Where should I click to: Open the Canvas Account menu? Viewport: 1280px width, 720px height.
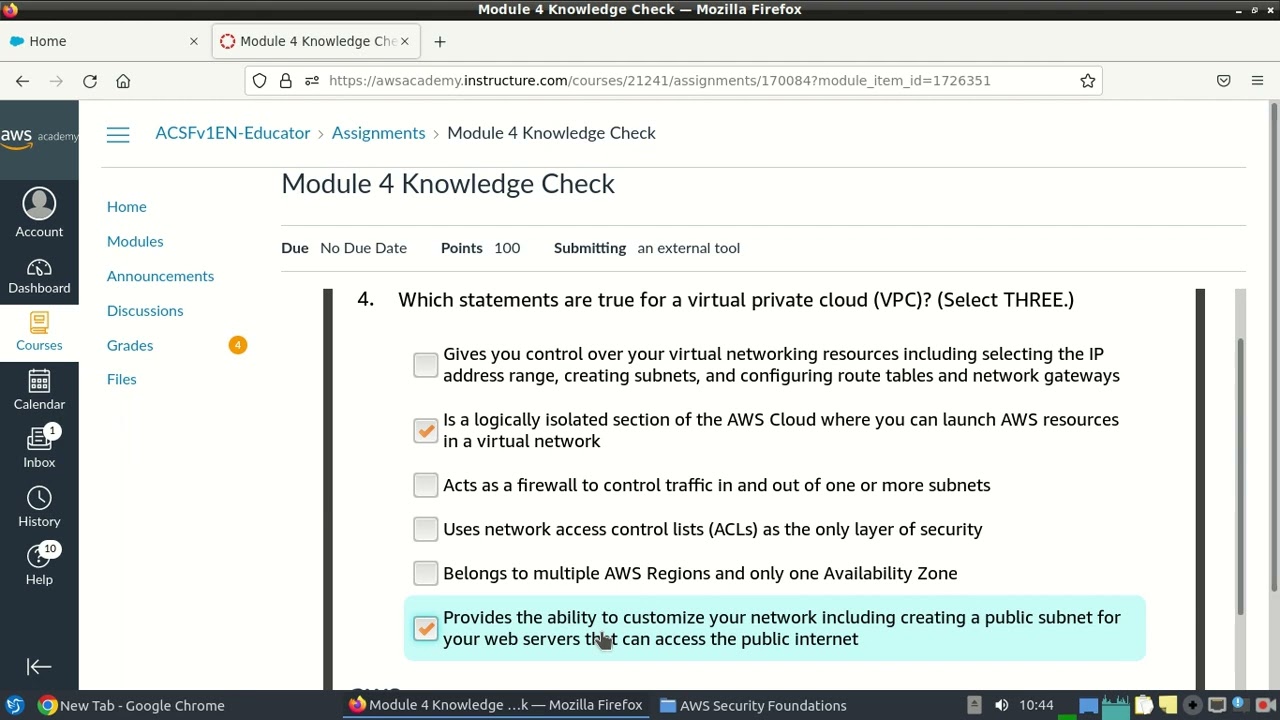(39, 214)
